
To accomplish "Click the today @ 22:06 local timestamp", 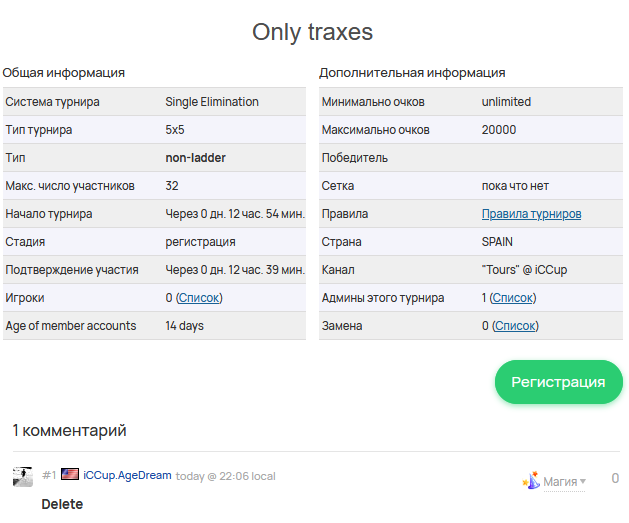I will (x=225, y=476).
